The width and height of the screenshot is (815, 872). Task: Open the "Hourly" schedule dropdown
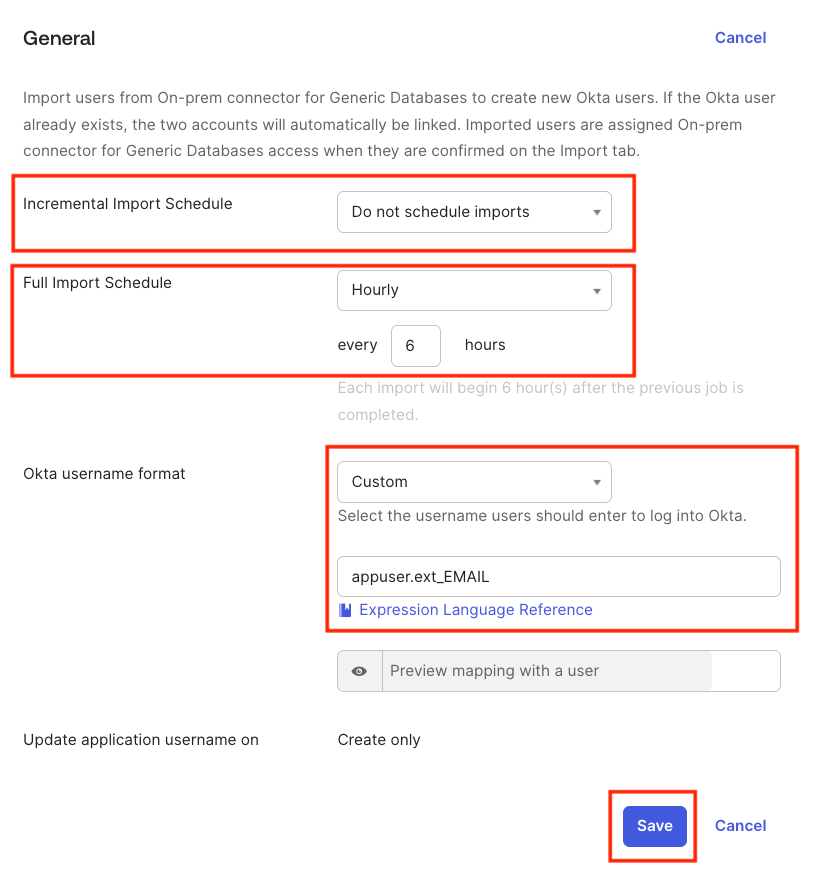[474, 290]
